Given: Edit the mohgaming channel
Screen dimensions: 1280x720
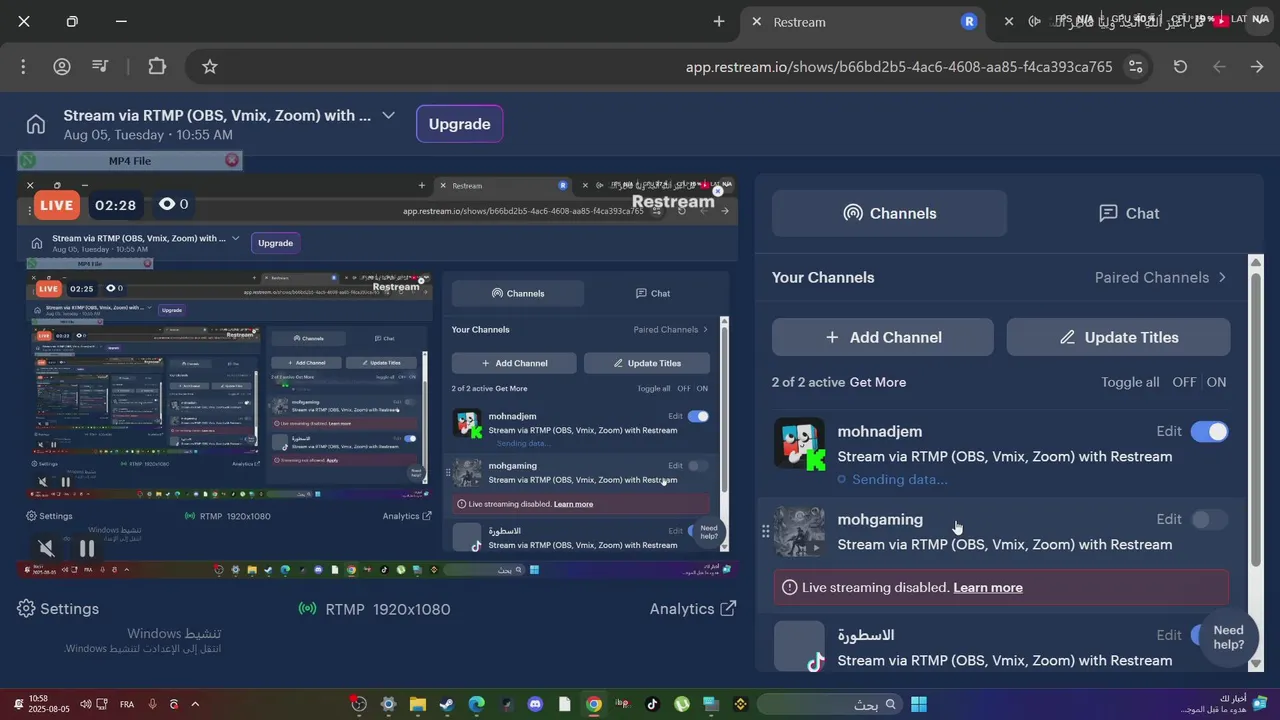Looking at the screenshot, I should (1169, 519).
